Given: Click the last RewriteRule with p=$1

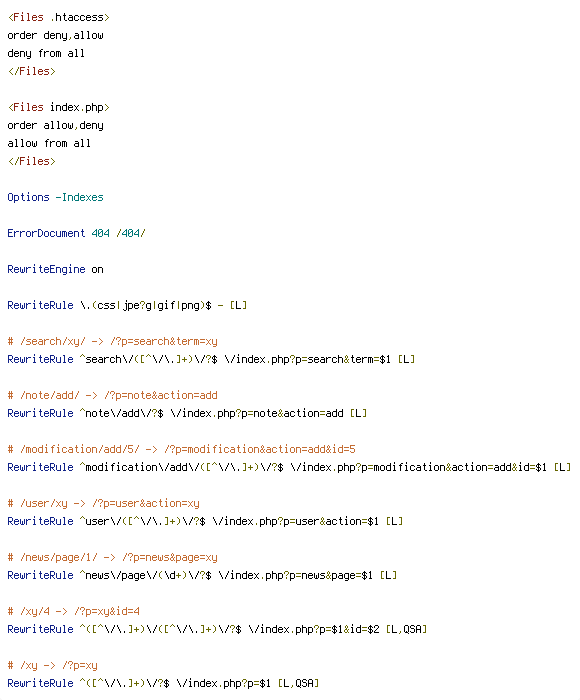Looking at the screenshot, I should 163,683.
